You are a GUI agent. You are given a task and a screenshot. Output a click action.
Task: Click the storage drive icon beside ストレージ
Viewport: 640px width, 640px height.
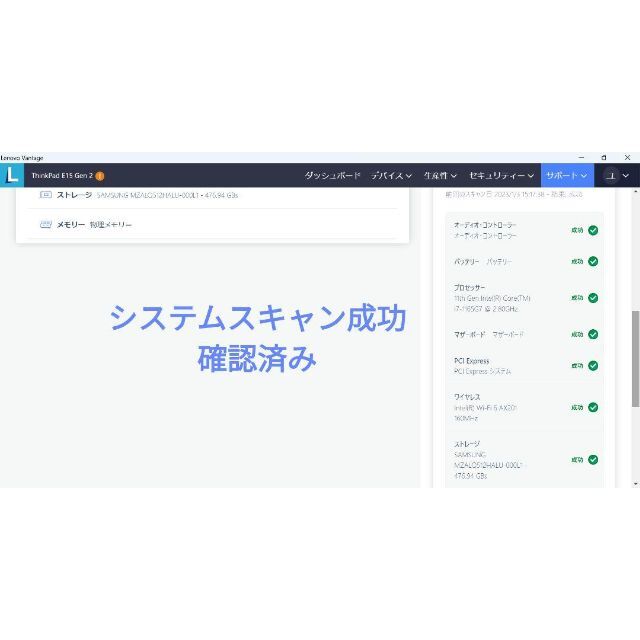click(45, 195)
